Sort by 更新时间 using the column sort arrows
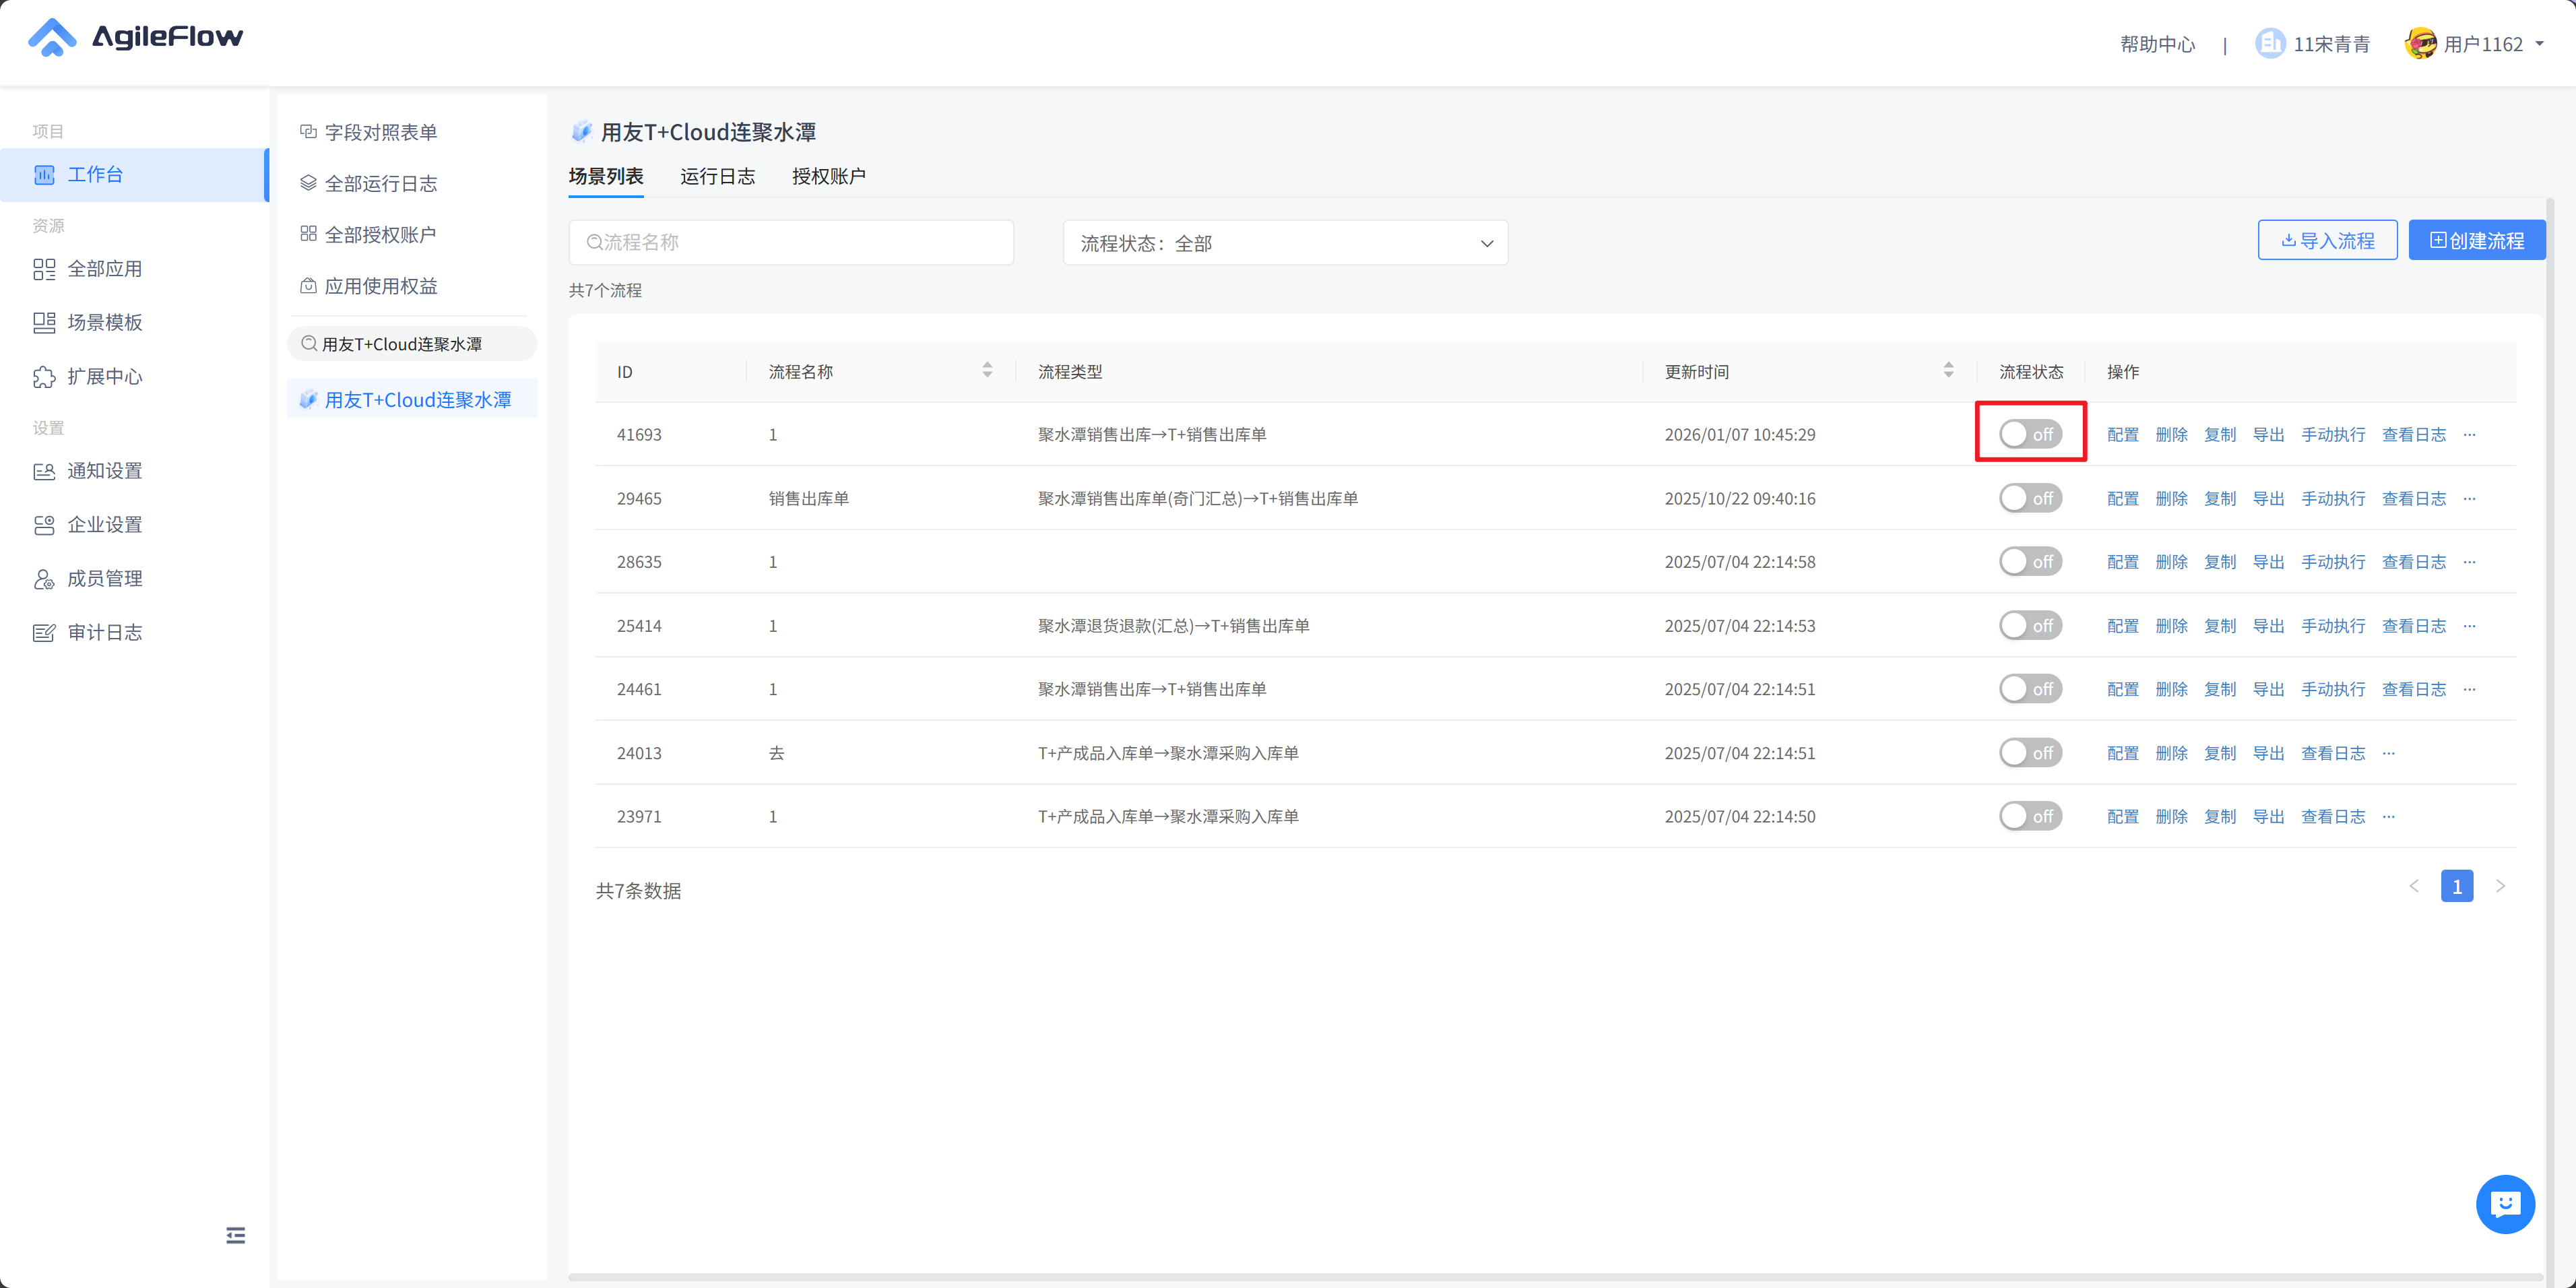The height and width of the screenshot is (1288, 2576). point(1948,371)
